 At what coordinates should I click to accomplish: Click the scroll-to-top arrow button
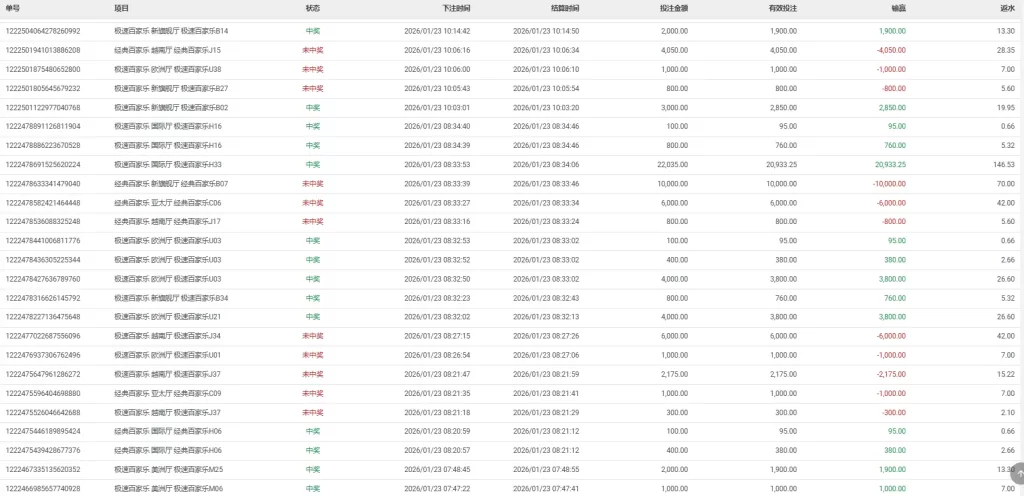(1017, 476)
